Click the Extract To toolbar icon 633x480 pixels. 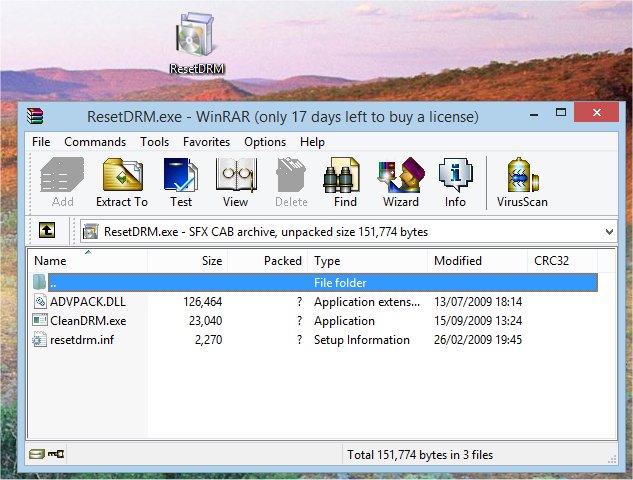click(122, 182)
